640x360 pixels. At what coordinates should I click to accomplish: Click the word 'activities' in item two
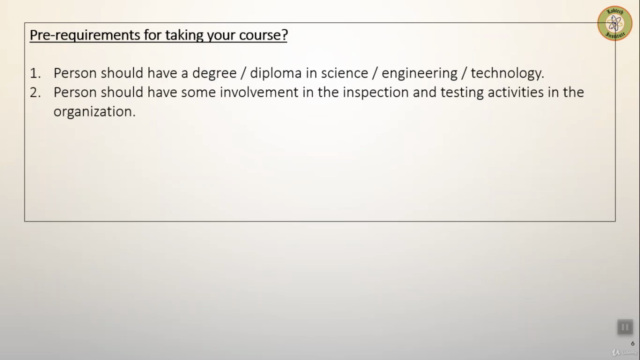tap(516, 92)
